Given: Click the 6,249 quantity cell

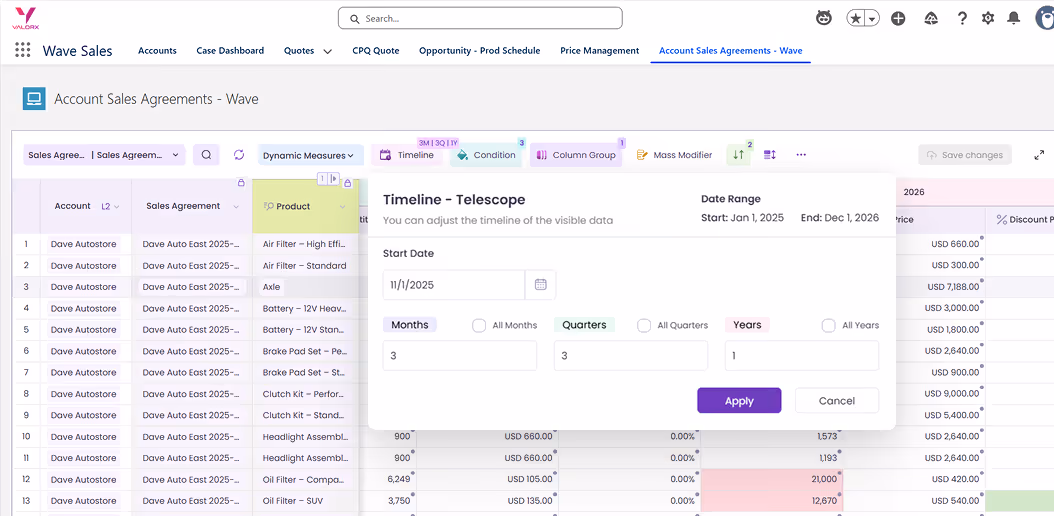Looking at the screenshot, I should (388, 480).
